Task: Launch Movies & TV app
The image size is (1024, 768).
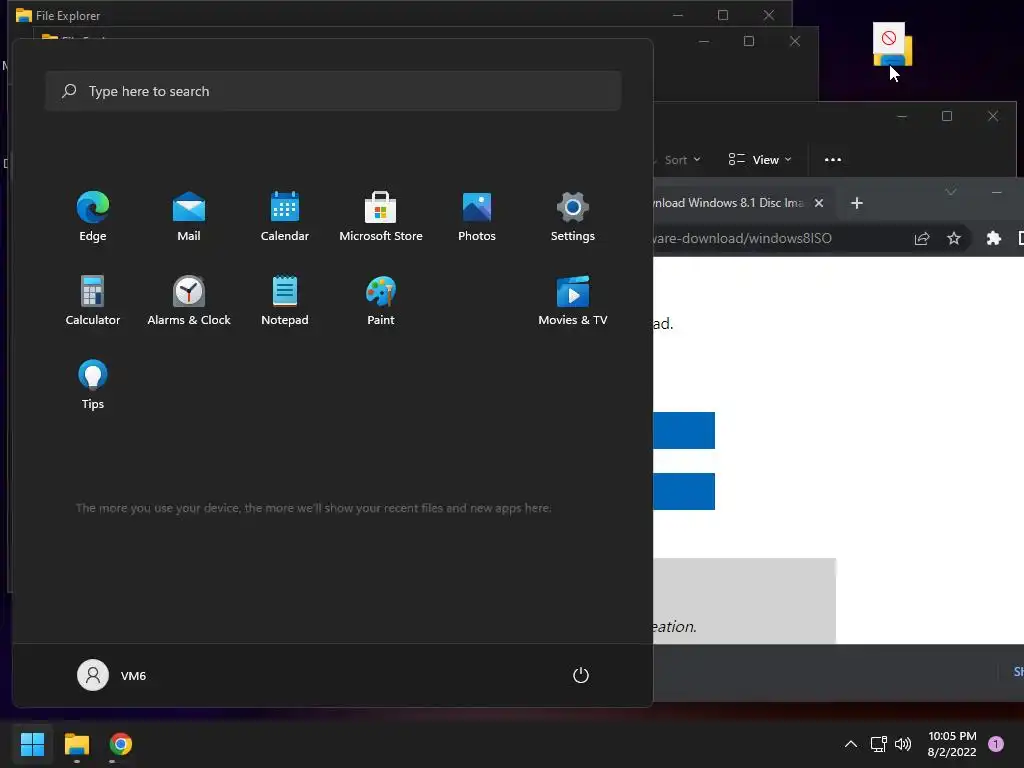Action: coord(573,300)
